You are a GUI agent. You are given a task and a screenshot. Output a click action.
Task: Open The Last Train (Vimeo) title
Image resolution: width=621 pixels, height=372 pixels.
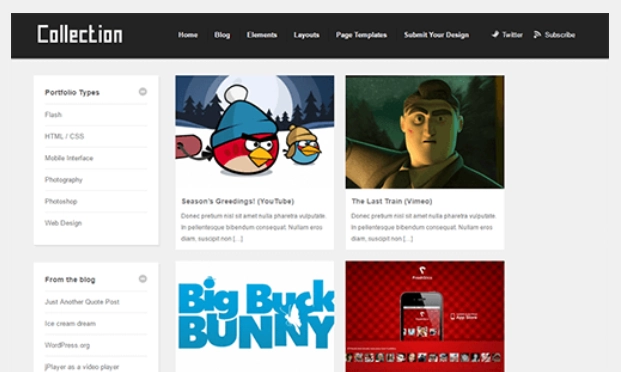coord(392,201)
